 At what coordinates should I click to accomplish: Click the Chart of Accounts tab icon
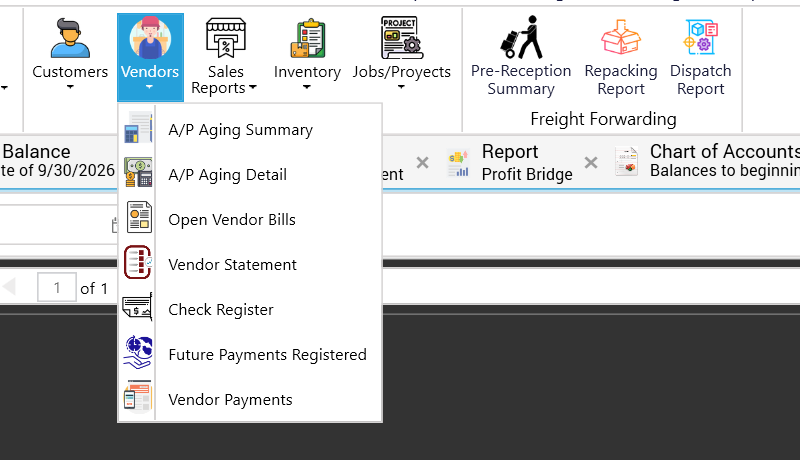point(627,162)
